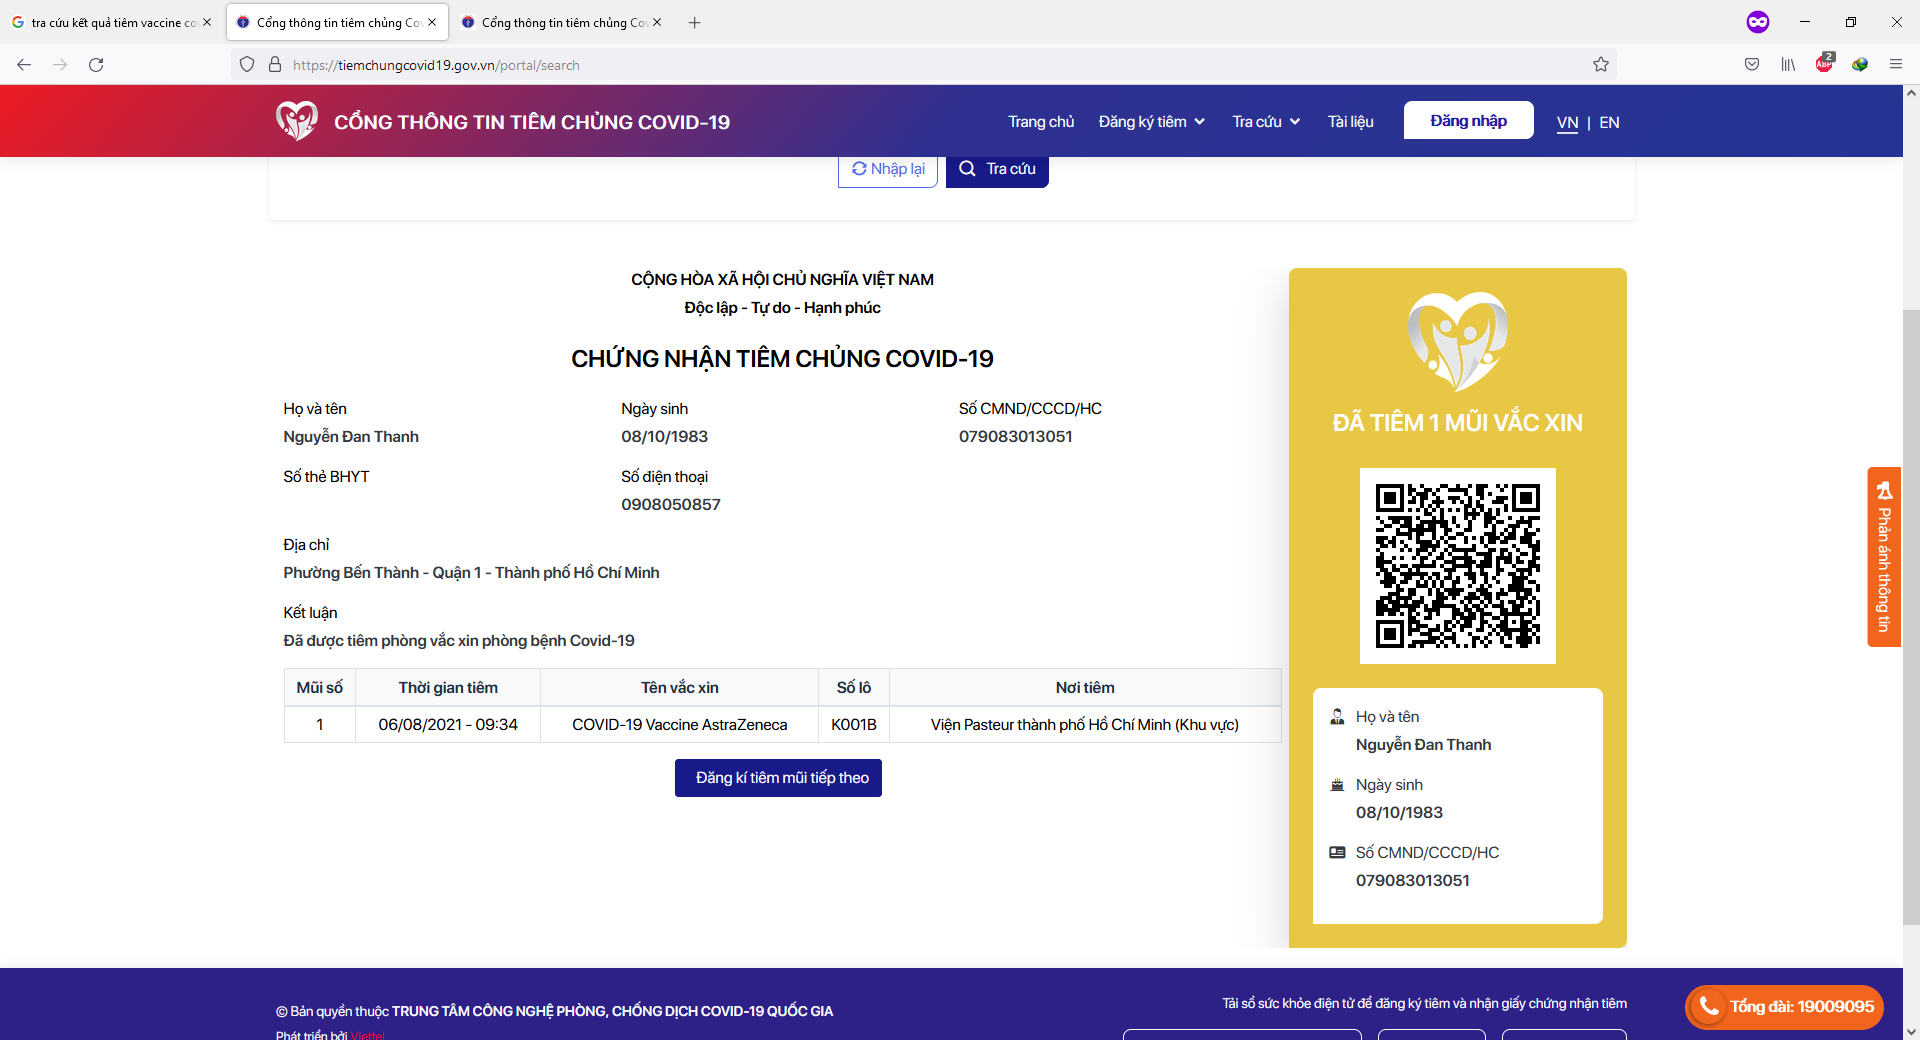Click scrollbar down arrow at bottom
1920x1040 pixels.
pyautogui.click(x=1911, y=1031)
